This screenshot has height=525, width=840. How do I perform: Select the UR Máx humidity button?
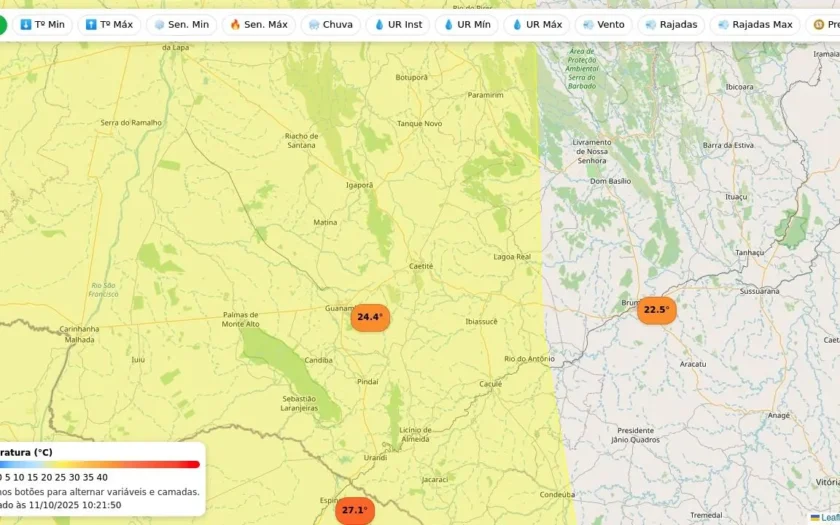[537, 25]
